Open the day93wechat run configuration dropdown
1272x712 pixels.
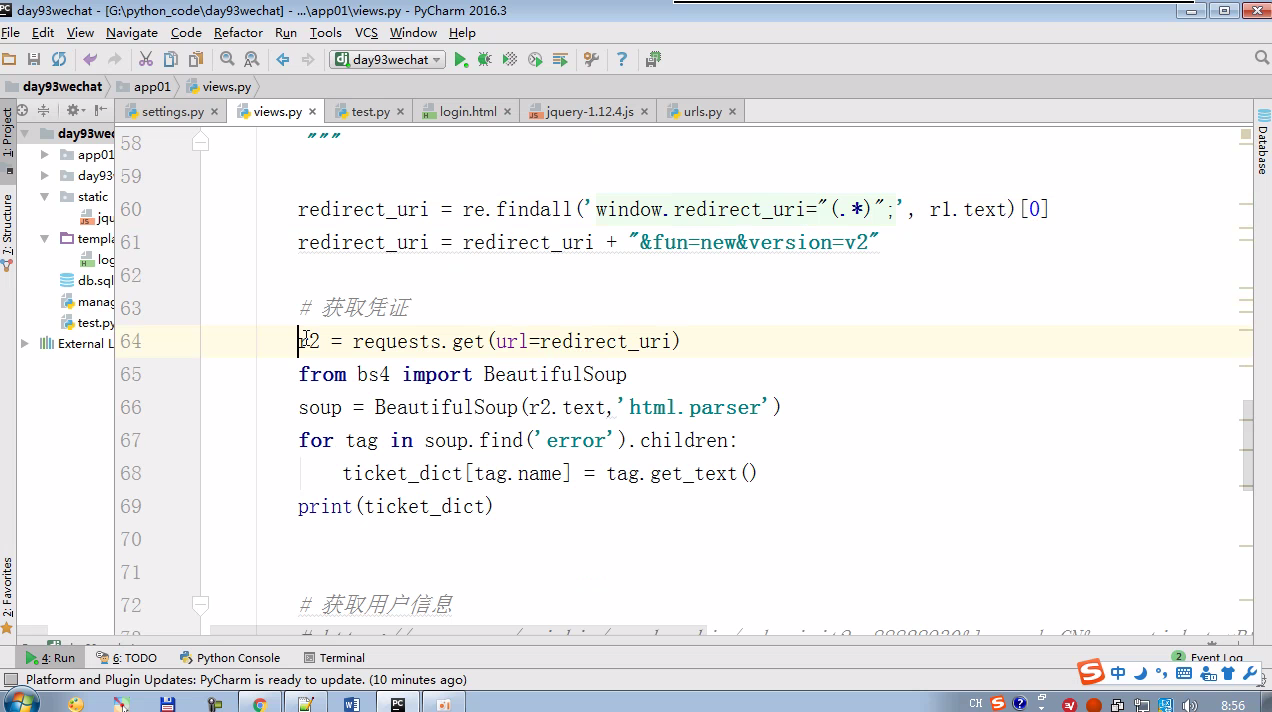click(x=387, y=60)
